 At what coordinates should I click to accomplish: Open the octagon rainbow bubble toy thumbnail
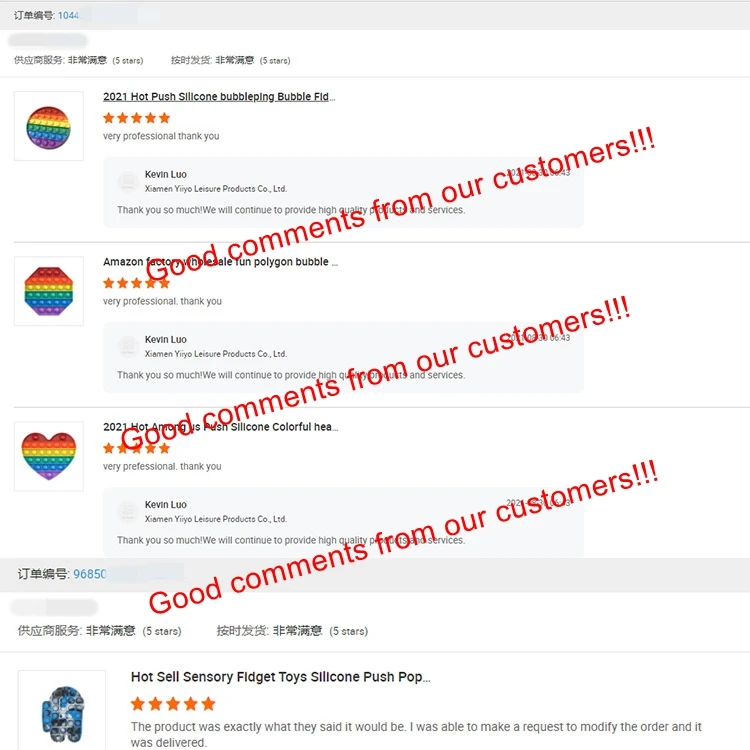tap(49, 291)
